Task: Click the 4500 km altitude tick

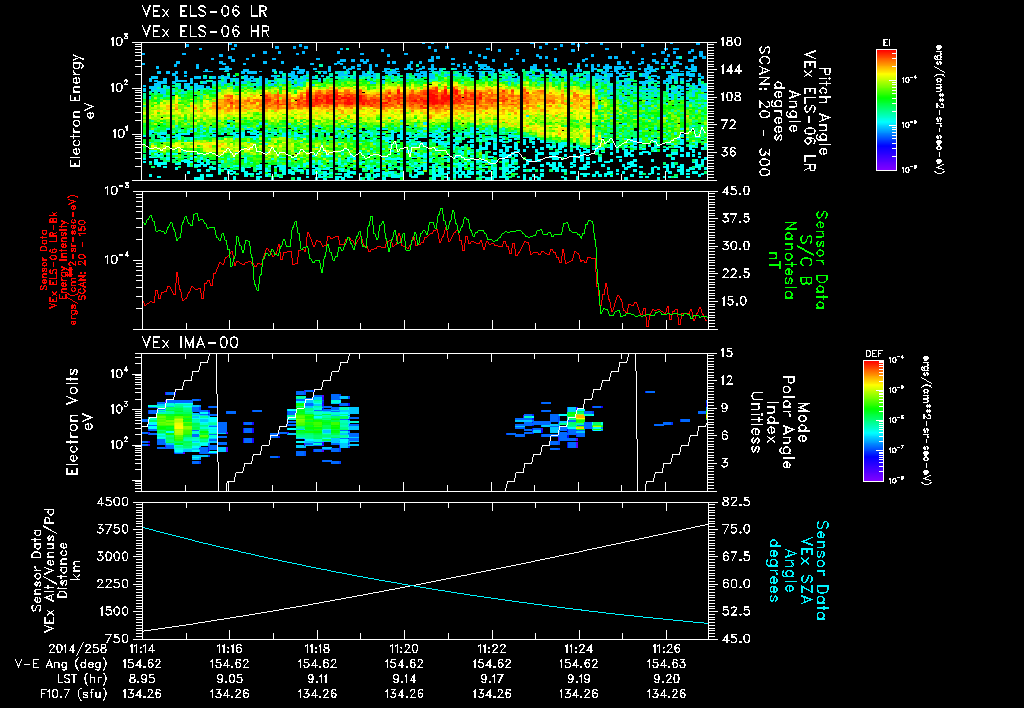Action: click(112, 502)
